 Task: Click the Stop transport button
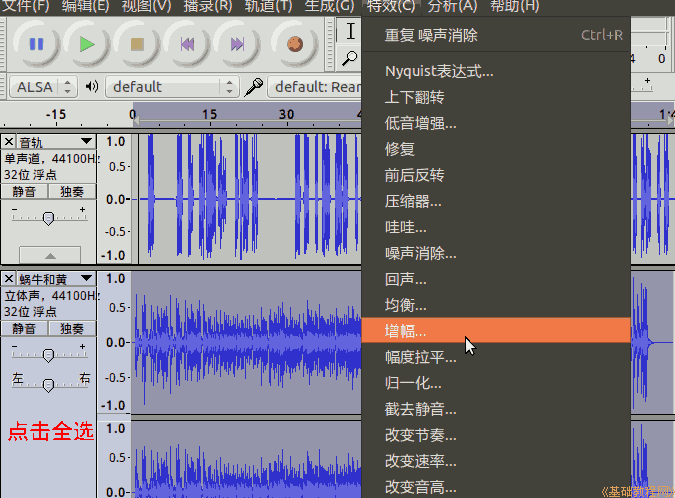point(137,44)
